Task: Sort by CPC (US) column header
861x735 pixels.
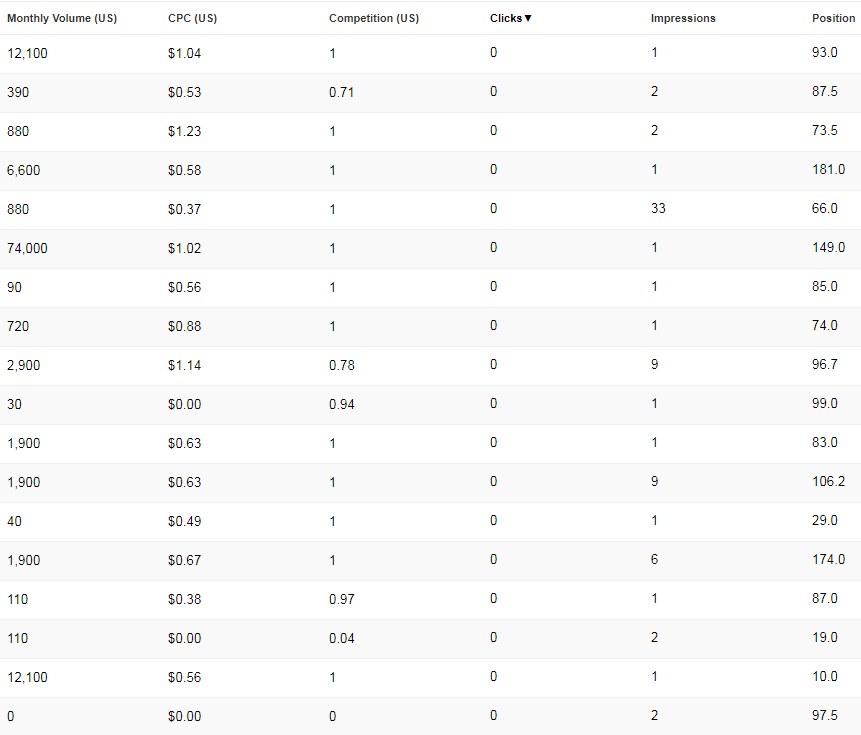Action: [x=192, y=18]
